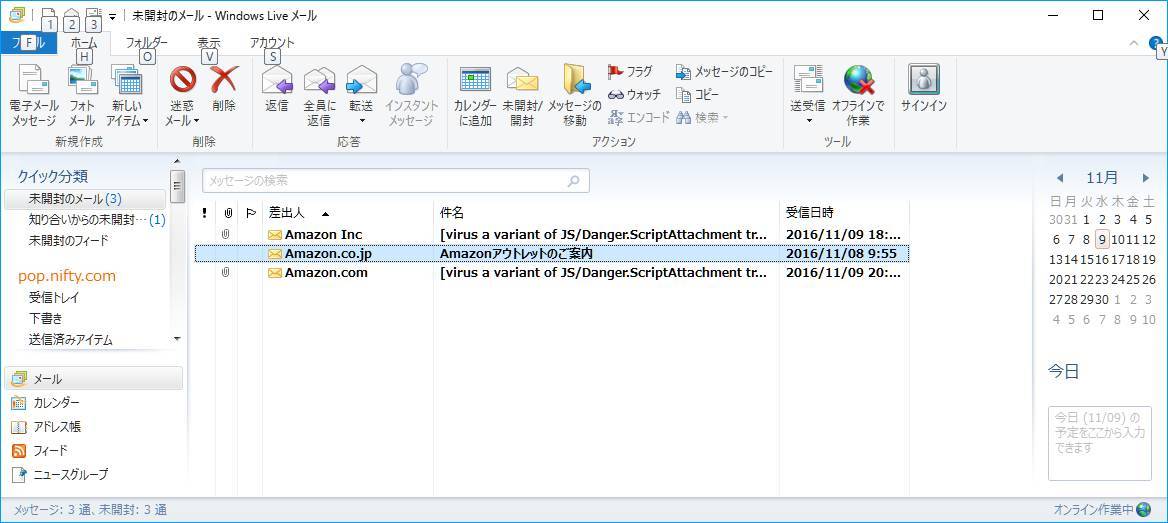Click the red X 削除 icon
1168x523 pixels.
(x=223, y=78)
